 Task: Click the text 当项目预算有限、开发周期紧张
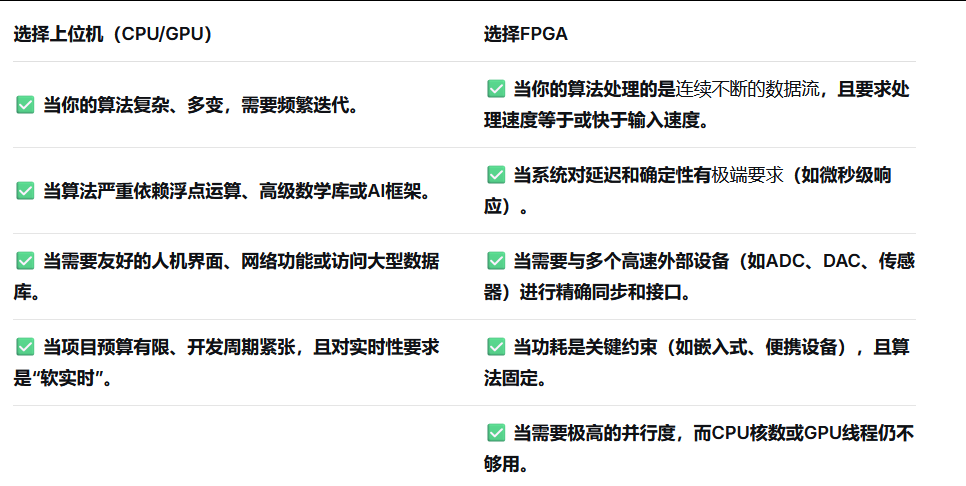[x=169, y=347]
